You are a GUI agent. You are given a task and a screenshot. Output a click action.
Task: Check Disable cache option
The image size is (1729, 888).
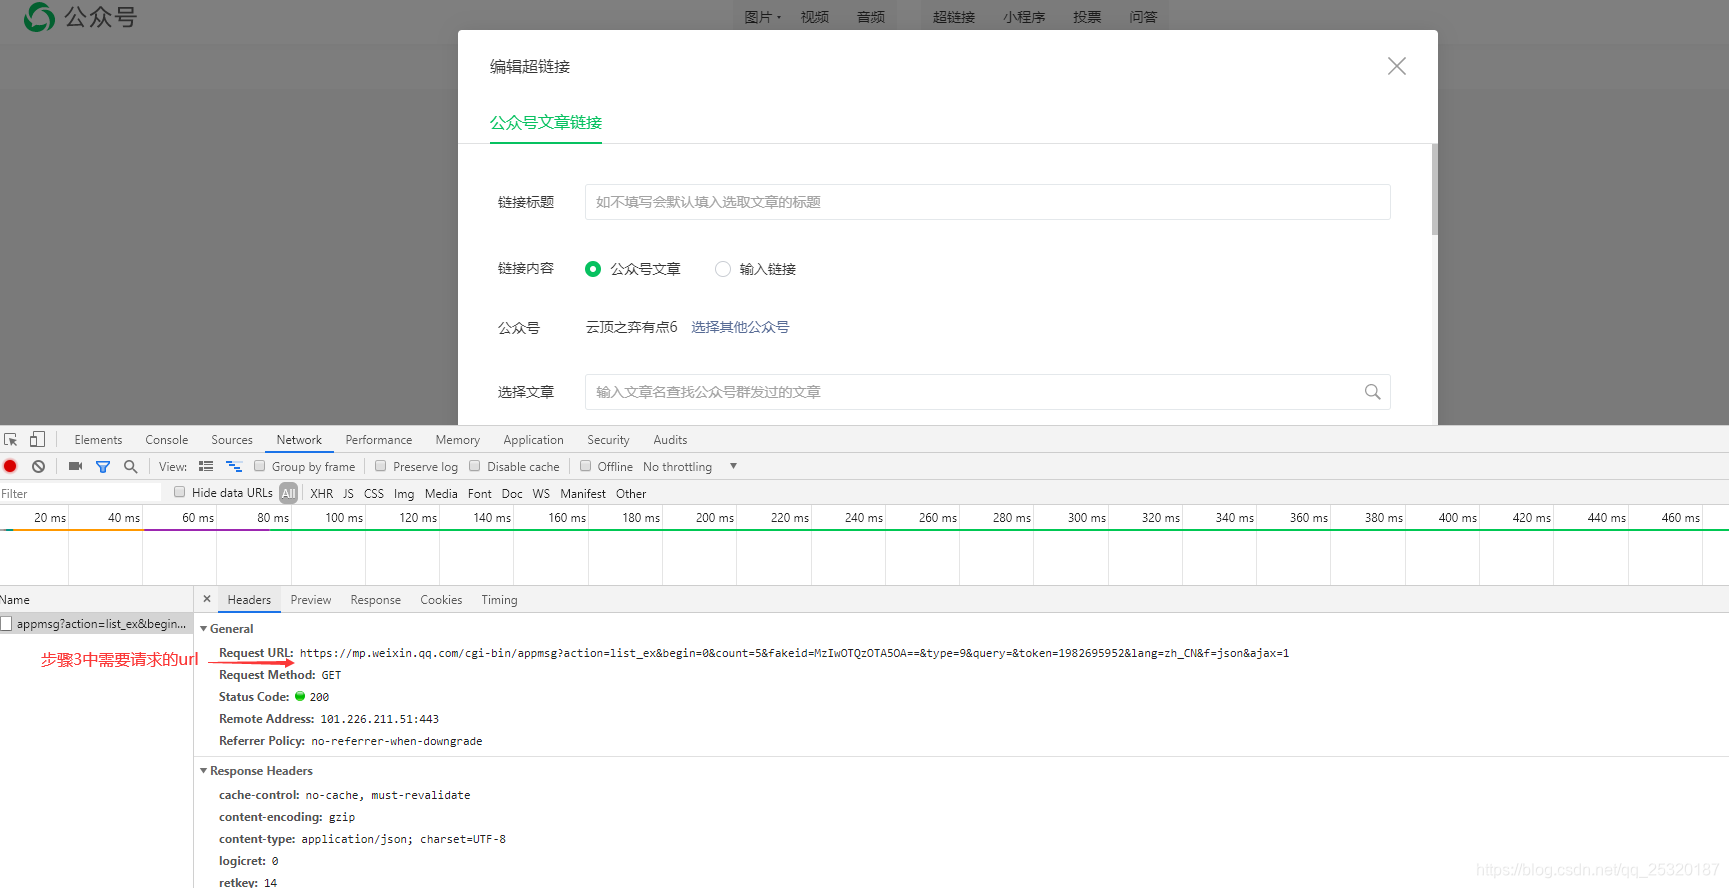[x=475, y=466]
